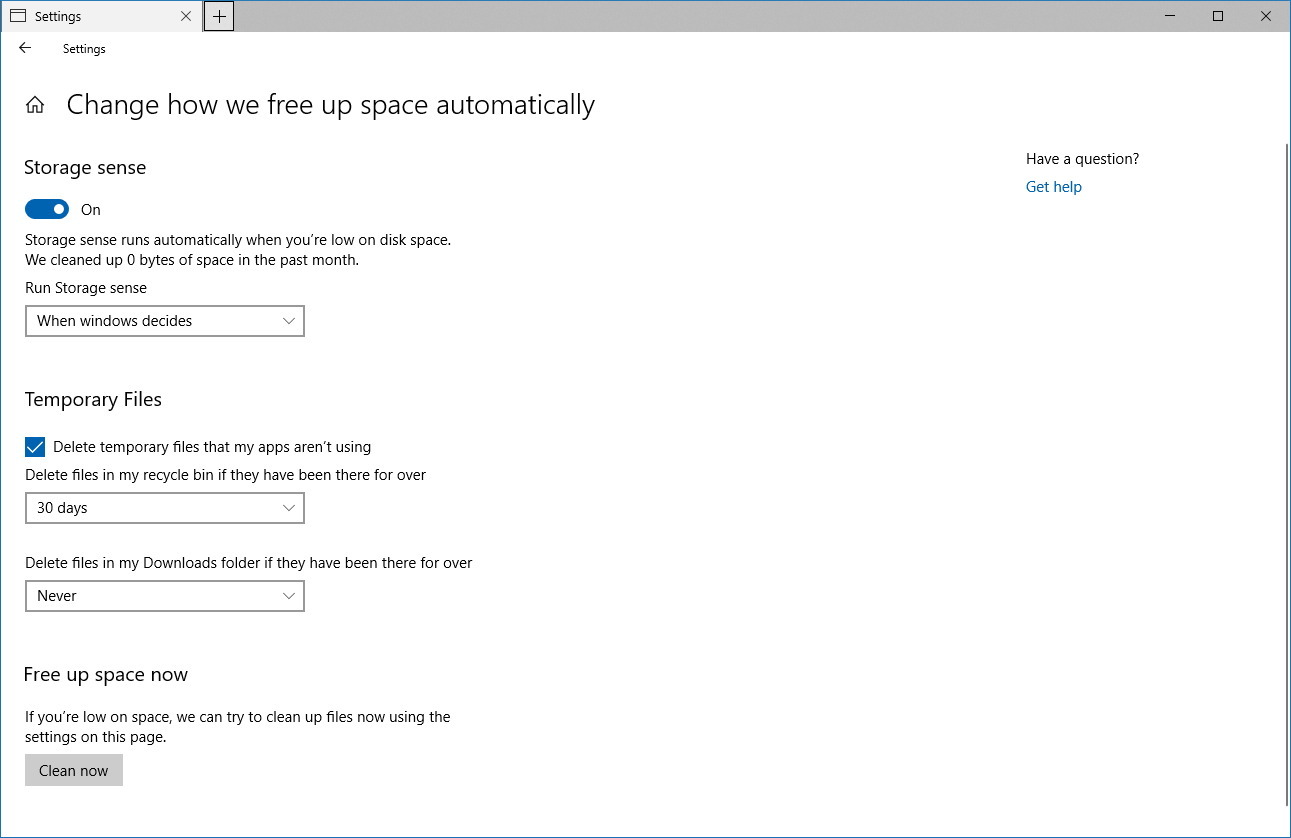Maximize the Settings window

click(x=1218, y=16)
